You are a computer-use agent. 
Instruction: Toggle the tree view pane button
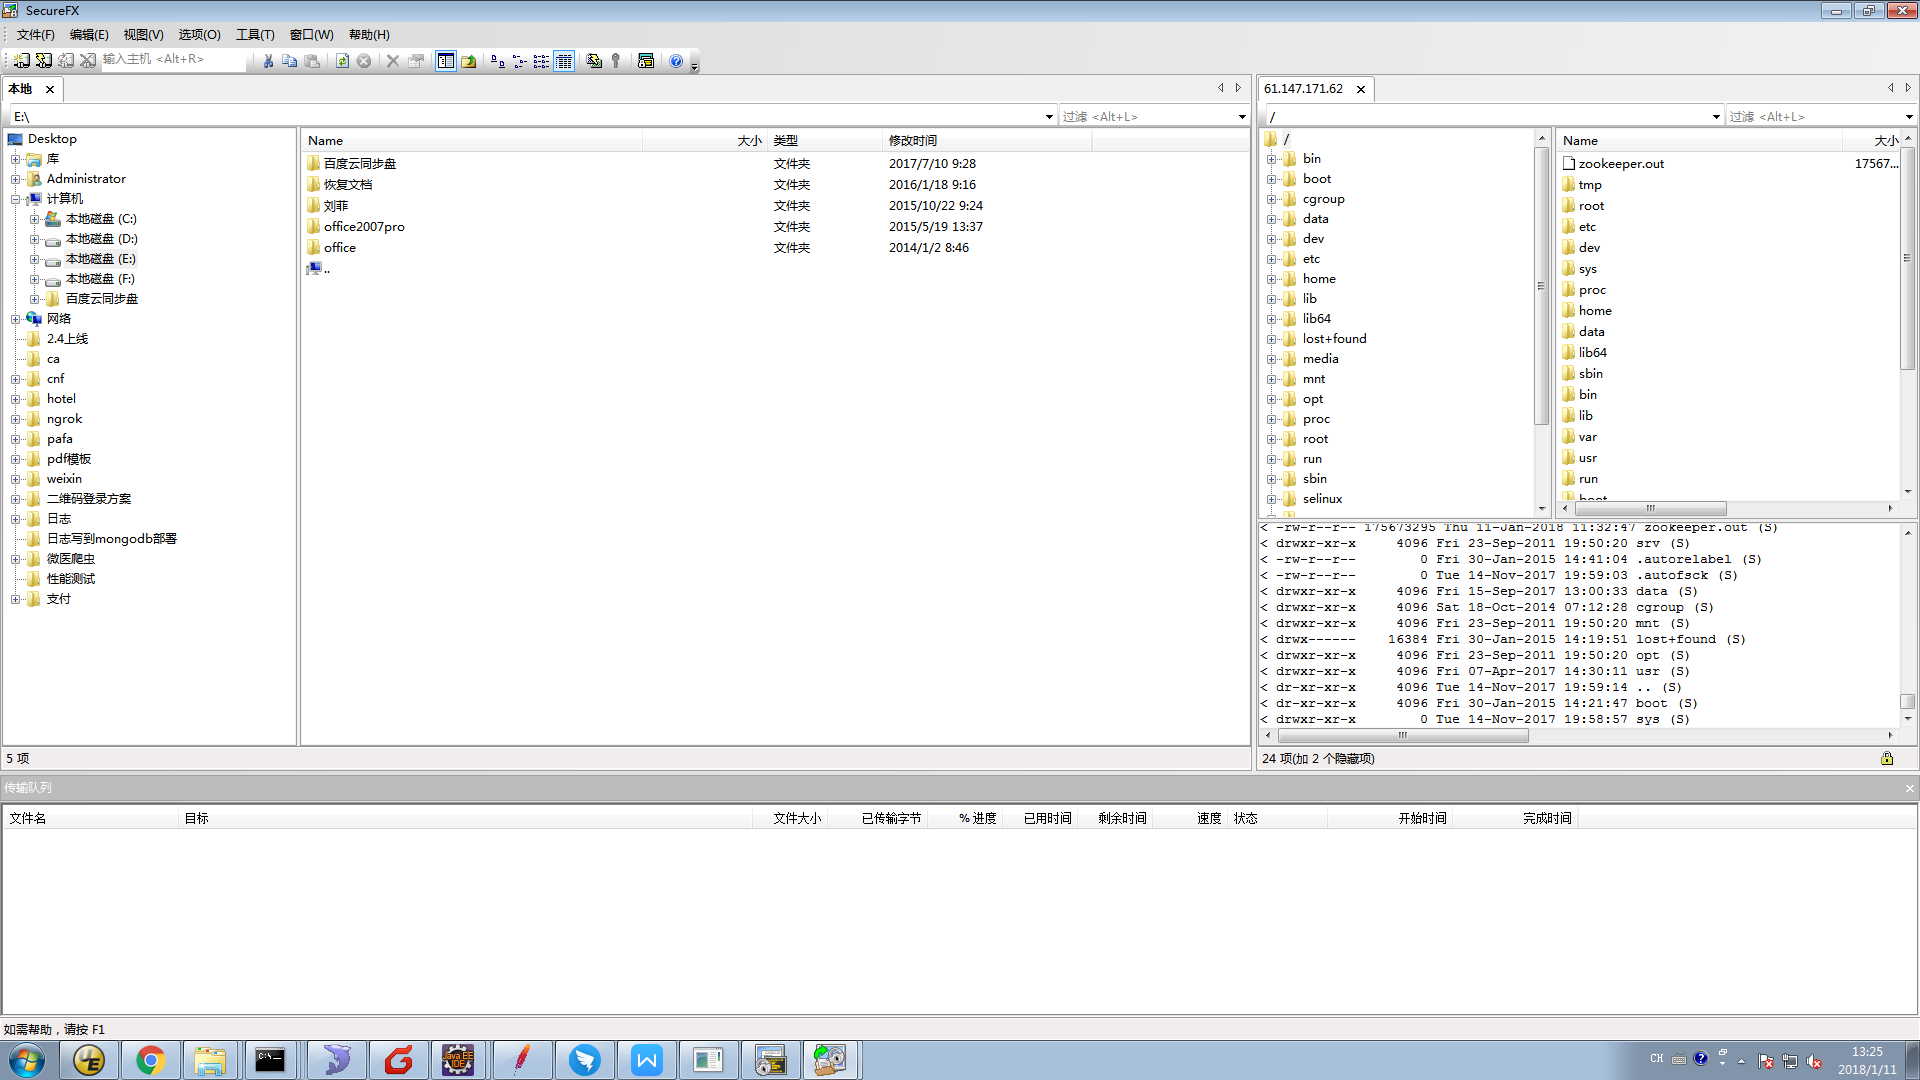pyautogui.click(x=446, y=61)
